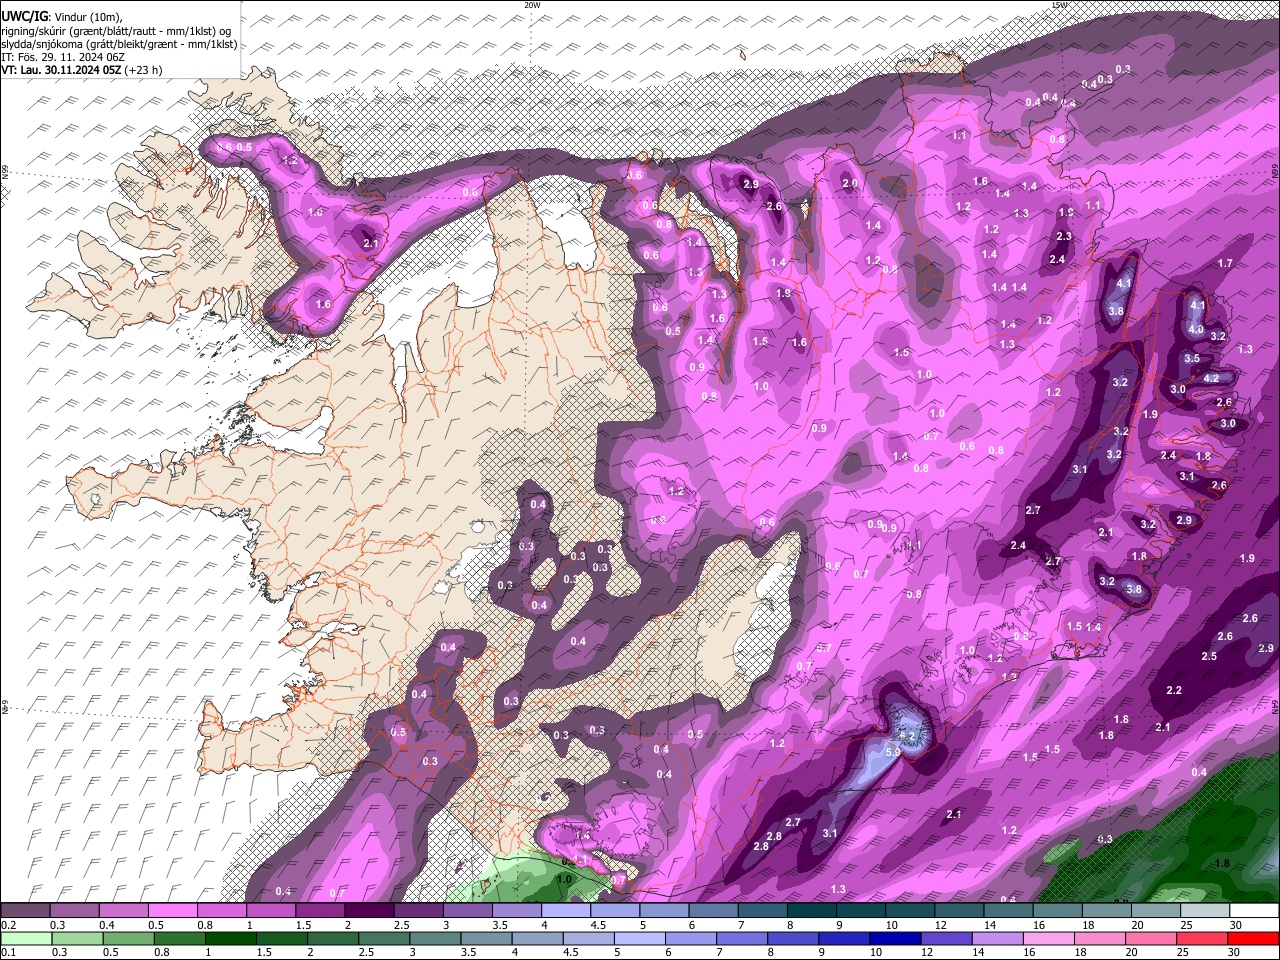The width and height of the screenshot is (1280, 960).
Task: Select the snow-scale swatch labeled 1.5
Action: [320, 911]
